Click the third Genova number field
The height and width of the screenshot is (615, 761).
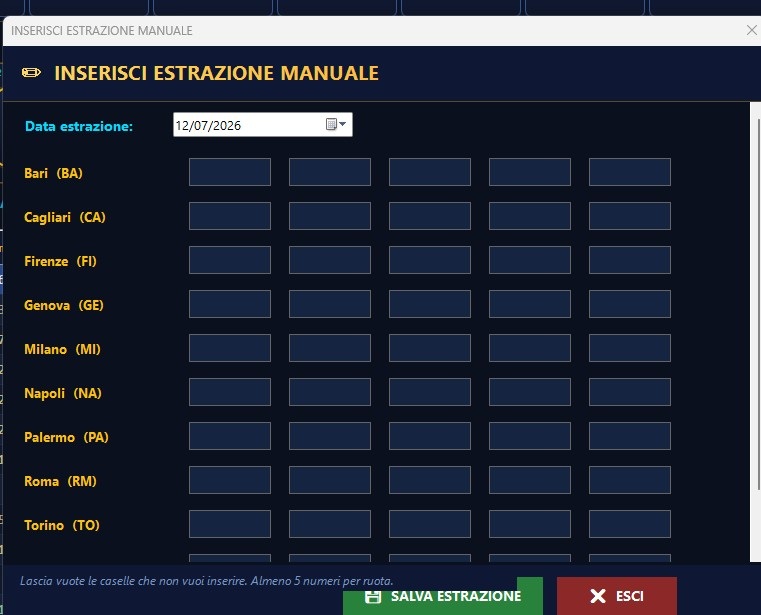coord(430,304)
